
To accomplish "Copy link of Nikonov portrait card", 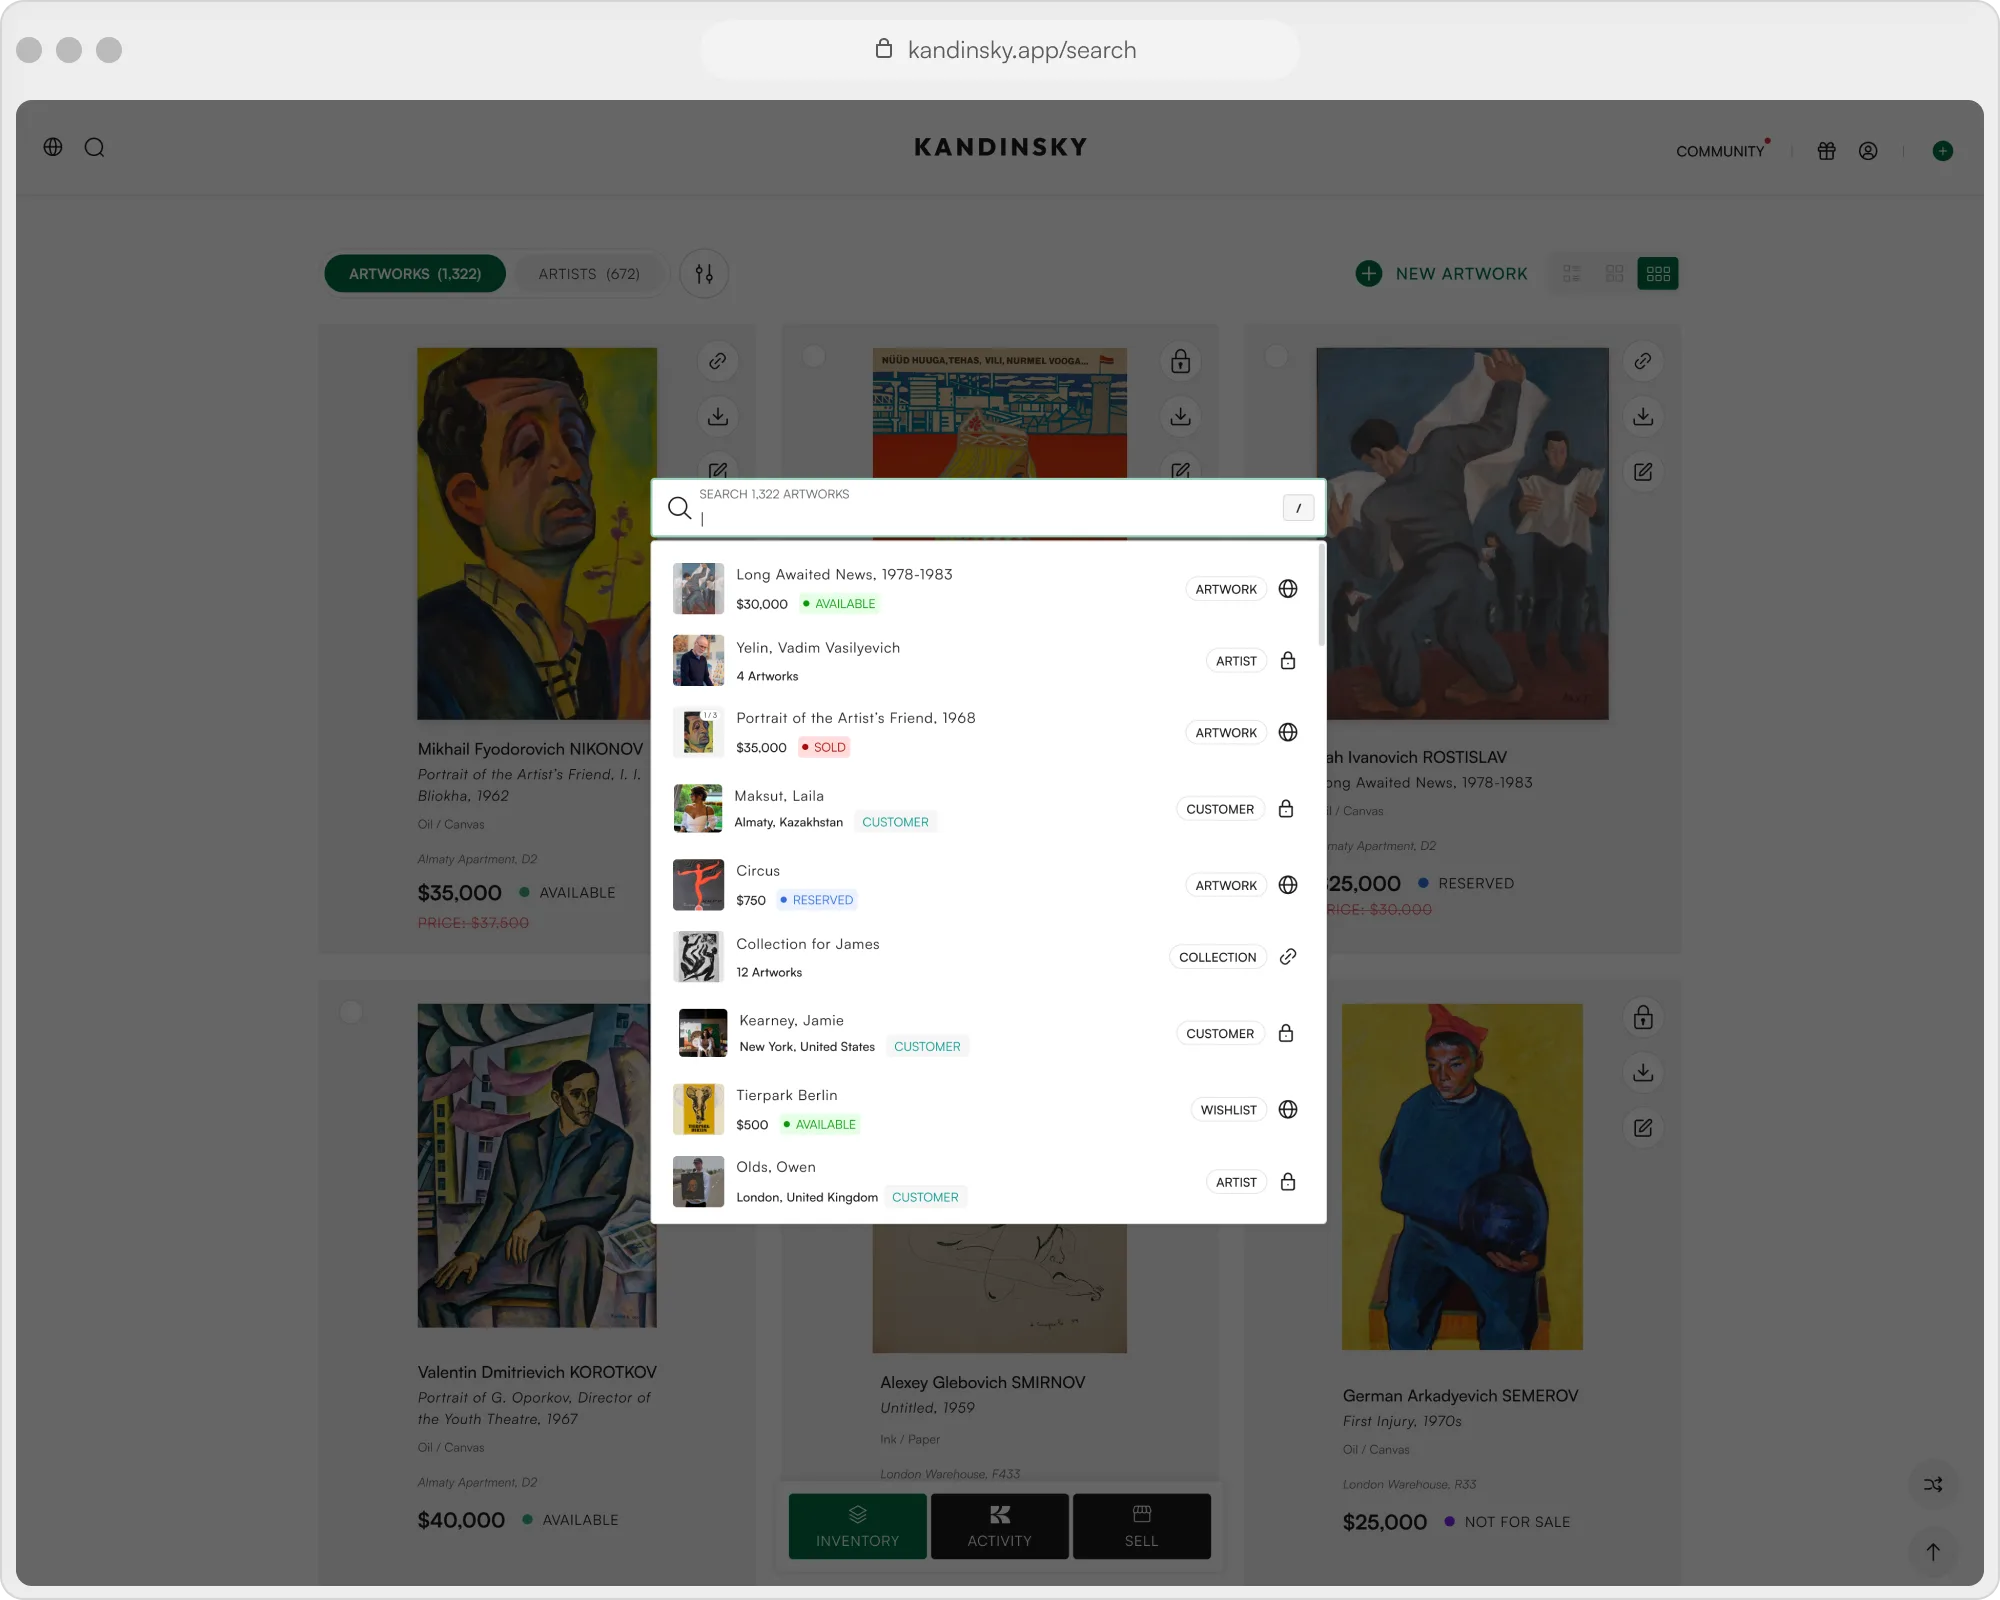I will [x=718, y=361].
